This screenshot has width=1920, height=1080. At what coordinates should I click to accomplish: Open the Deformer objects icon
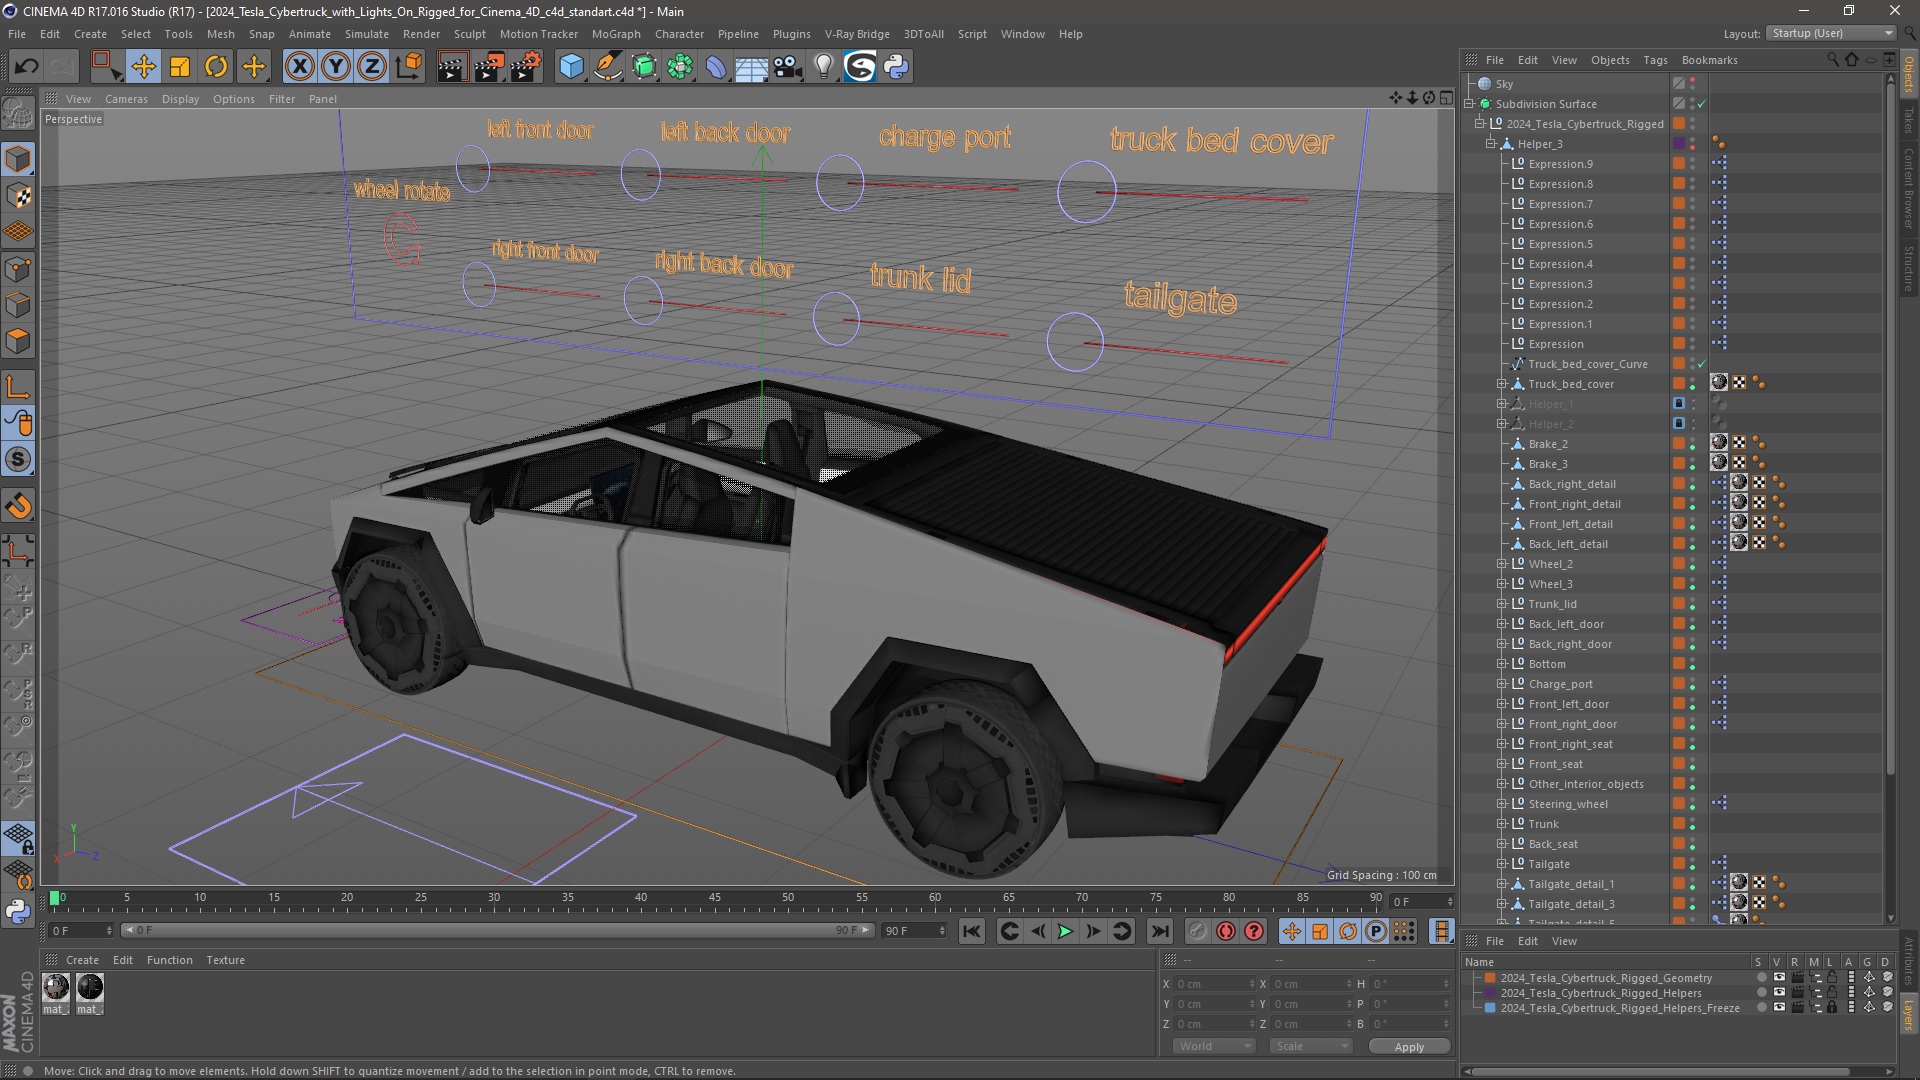(717, 67)
